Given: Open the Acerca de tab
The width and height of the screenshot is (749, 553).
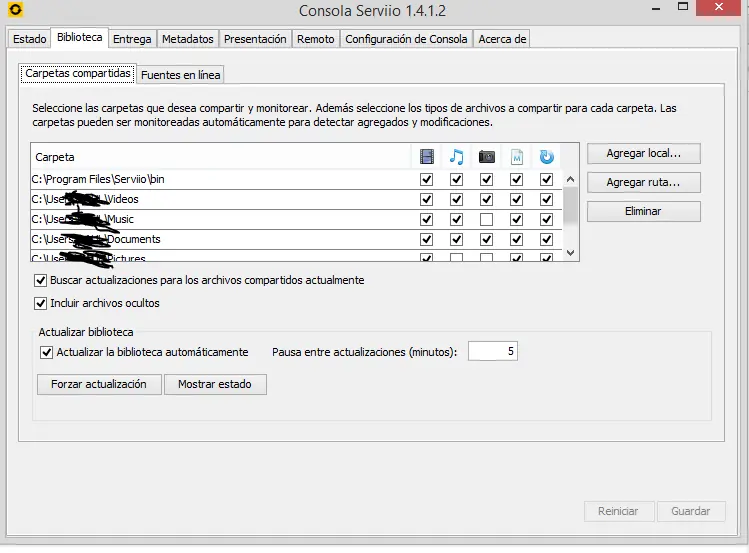Looking at the screenshot, I should pos(503,39).
